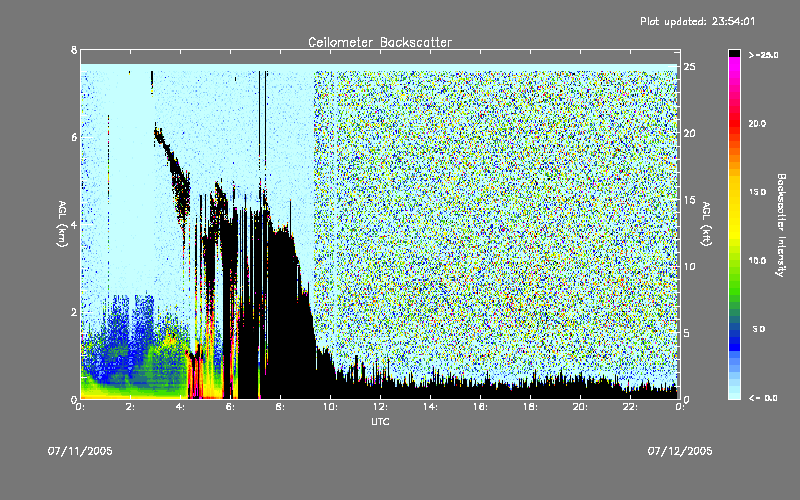Click the '4' tick on km axis
The image size is (800, 500).
(x=74, y=224)
